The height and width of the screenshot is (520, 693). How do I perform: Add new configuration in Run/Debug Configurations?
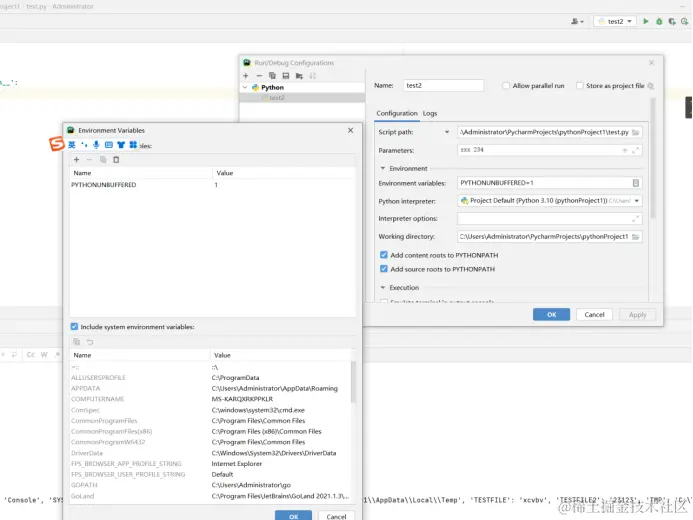coord(246,76)
